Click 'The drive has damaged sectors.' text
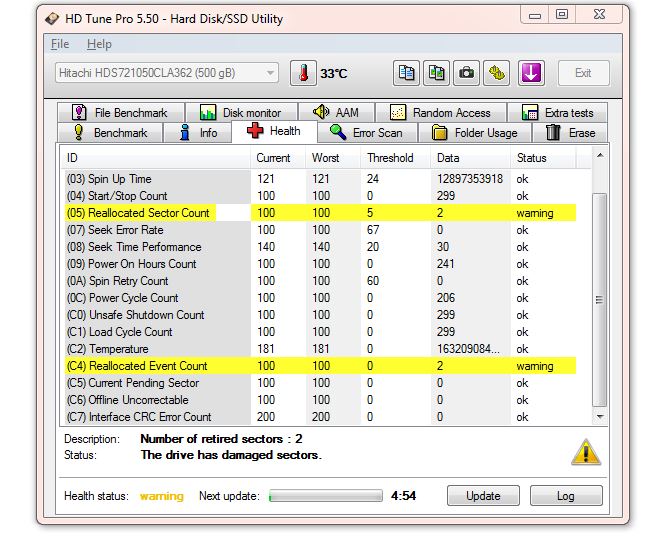This screenshot has width=663, height=547. coord(231,455)
